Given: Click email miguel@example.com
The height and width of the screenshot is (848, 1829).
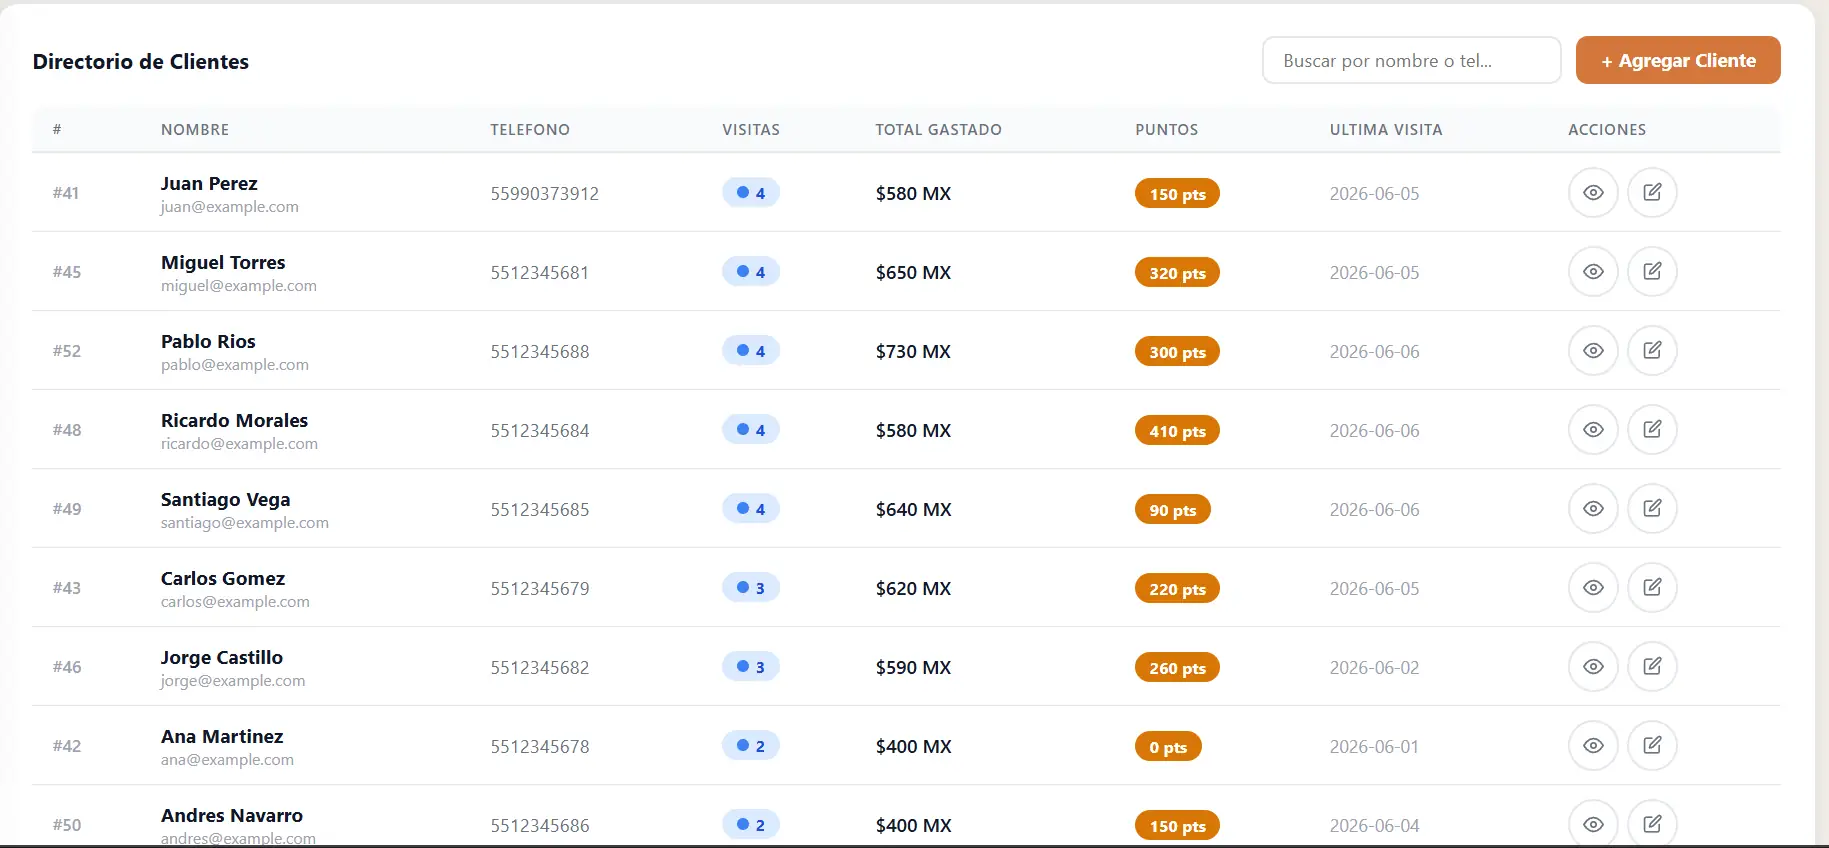Looking at the screenshot, I should pos(239,285).
